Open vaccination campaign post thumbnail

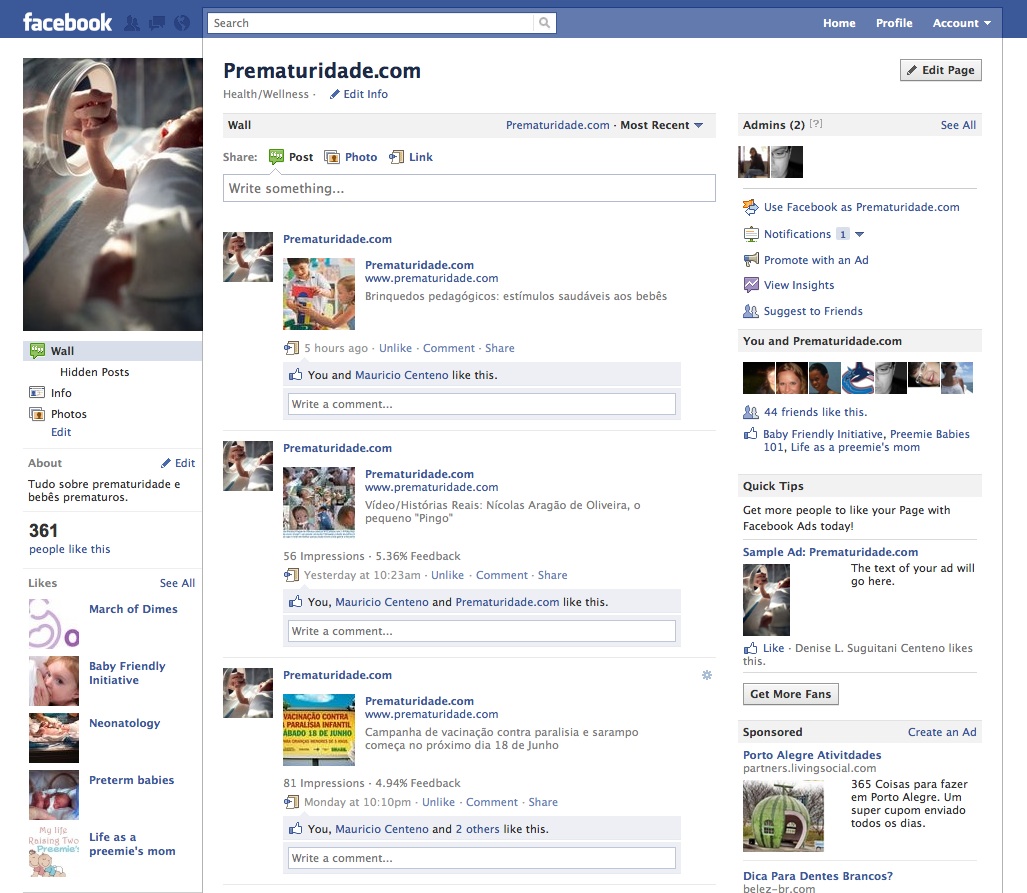(319, 731)
